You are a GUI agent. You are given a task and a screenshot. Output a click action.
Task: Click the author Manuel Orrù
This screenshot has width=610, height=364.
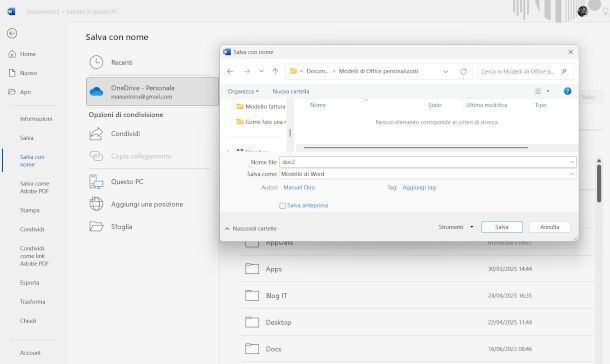299,187
